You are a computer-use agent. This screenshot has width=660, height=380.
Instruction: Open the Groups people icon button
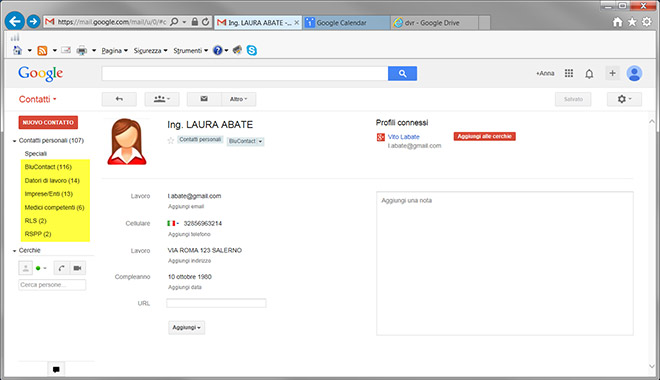[162, 99]
